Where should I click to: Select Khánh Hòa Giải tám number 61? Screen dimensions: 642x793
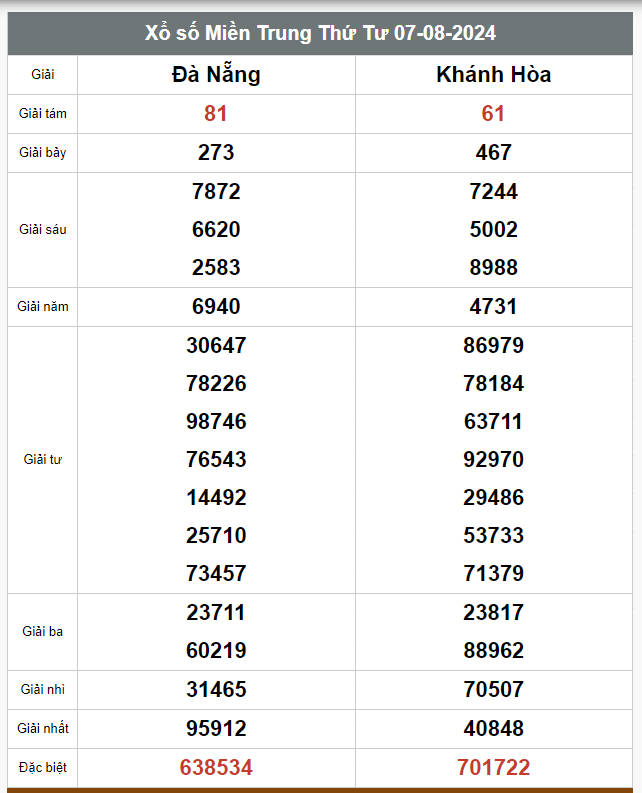pyautogui.click(x=493, y=113)
